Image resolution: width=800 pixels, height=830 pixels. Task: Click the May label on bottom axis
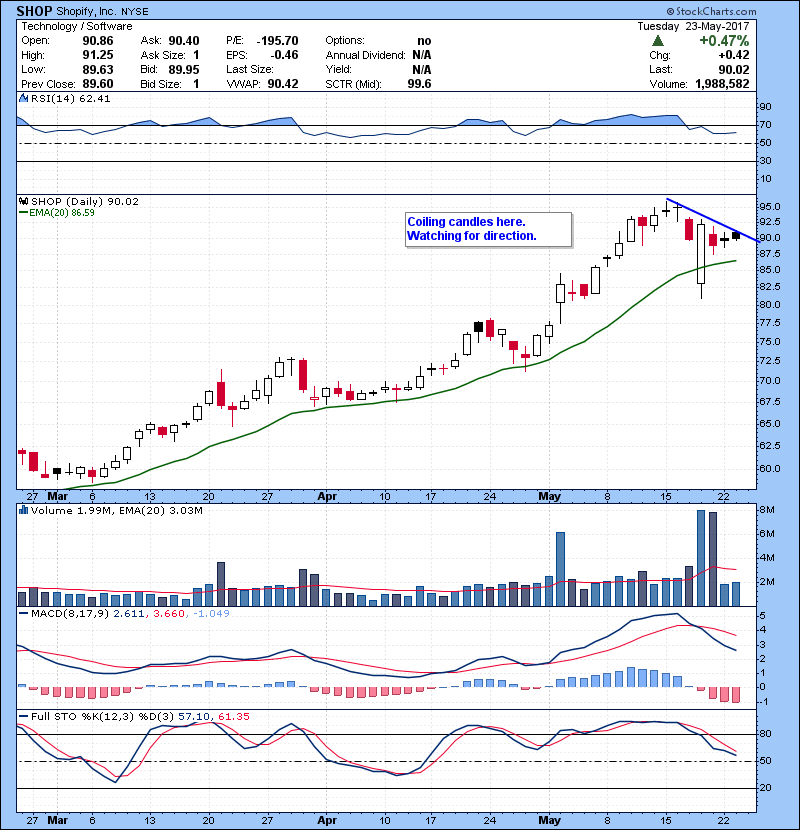tap(550, 820)
